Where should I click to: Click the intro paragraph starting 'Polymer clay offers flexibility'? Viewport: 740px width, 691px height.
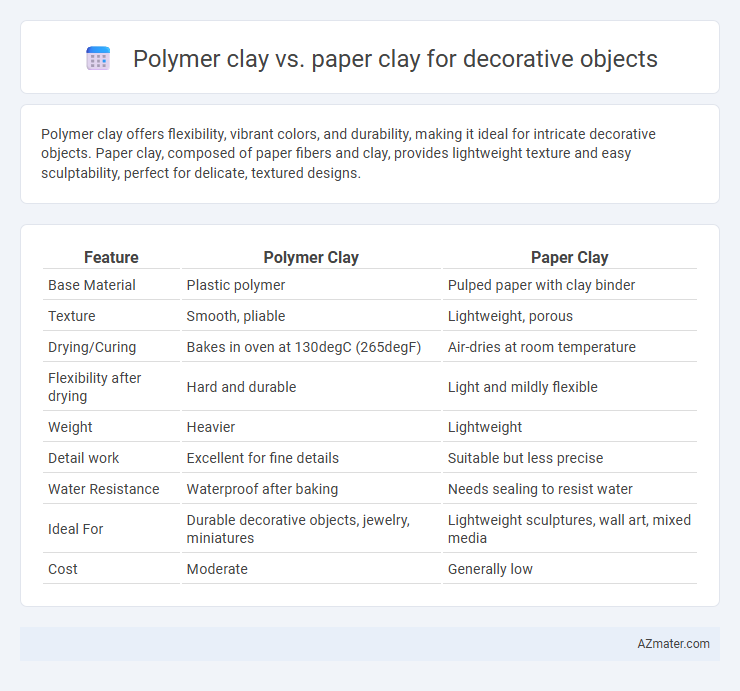tap(348, 153)
